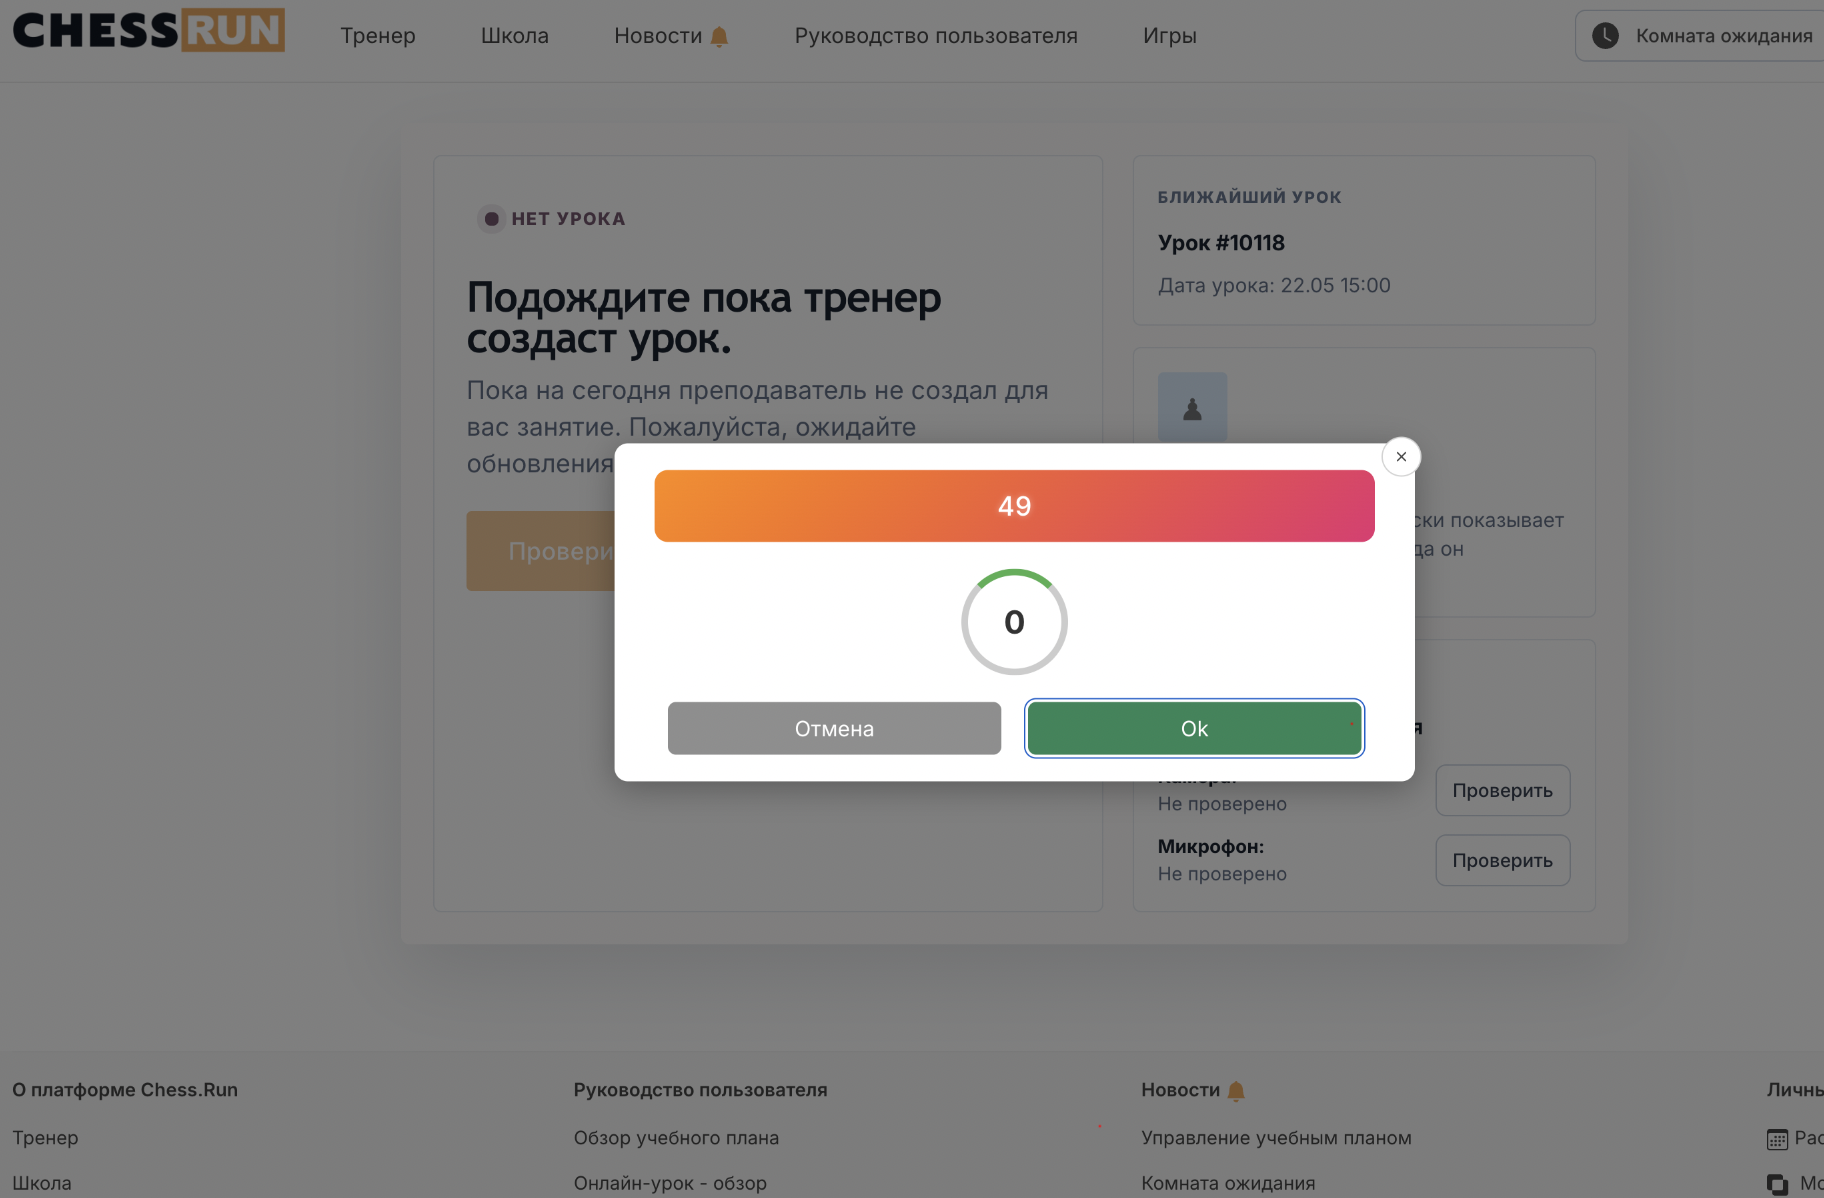The height and width of the screenshot is (1198, 1824).
Task: Click the calendar icon in the footer
Action: tap(1777, 1139)
